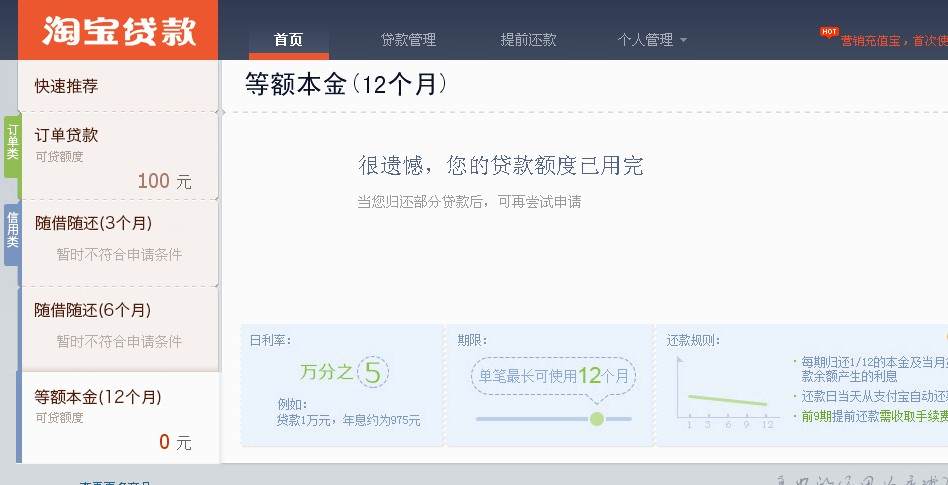Expand the 个人管理 dropdown menu
This screenshot has width=948, height=485.
pyautogui.click(x=652, y=40)
